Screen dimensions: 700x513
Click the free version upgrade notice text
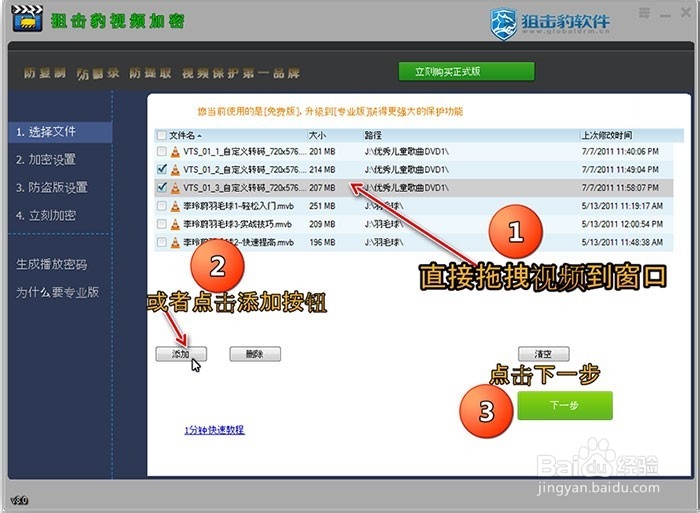point(330,111)
